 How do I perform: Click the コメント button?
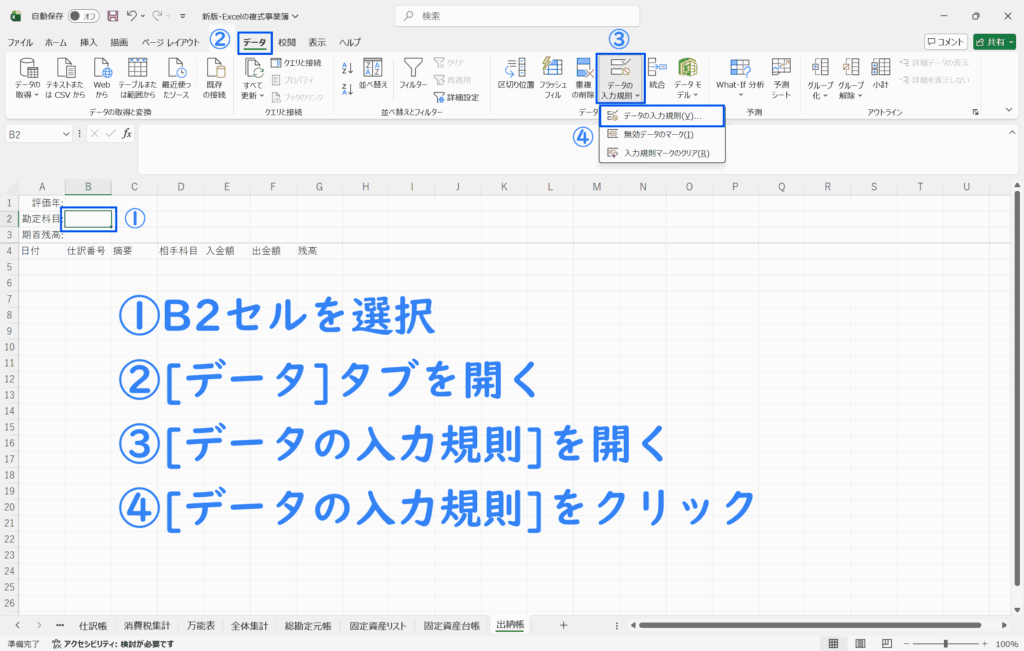pyautogui.click(x=945, y=42)
